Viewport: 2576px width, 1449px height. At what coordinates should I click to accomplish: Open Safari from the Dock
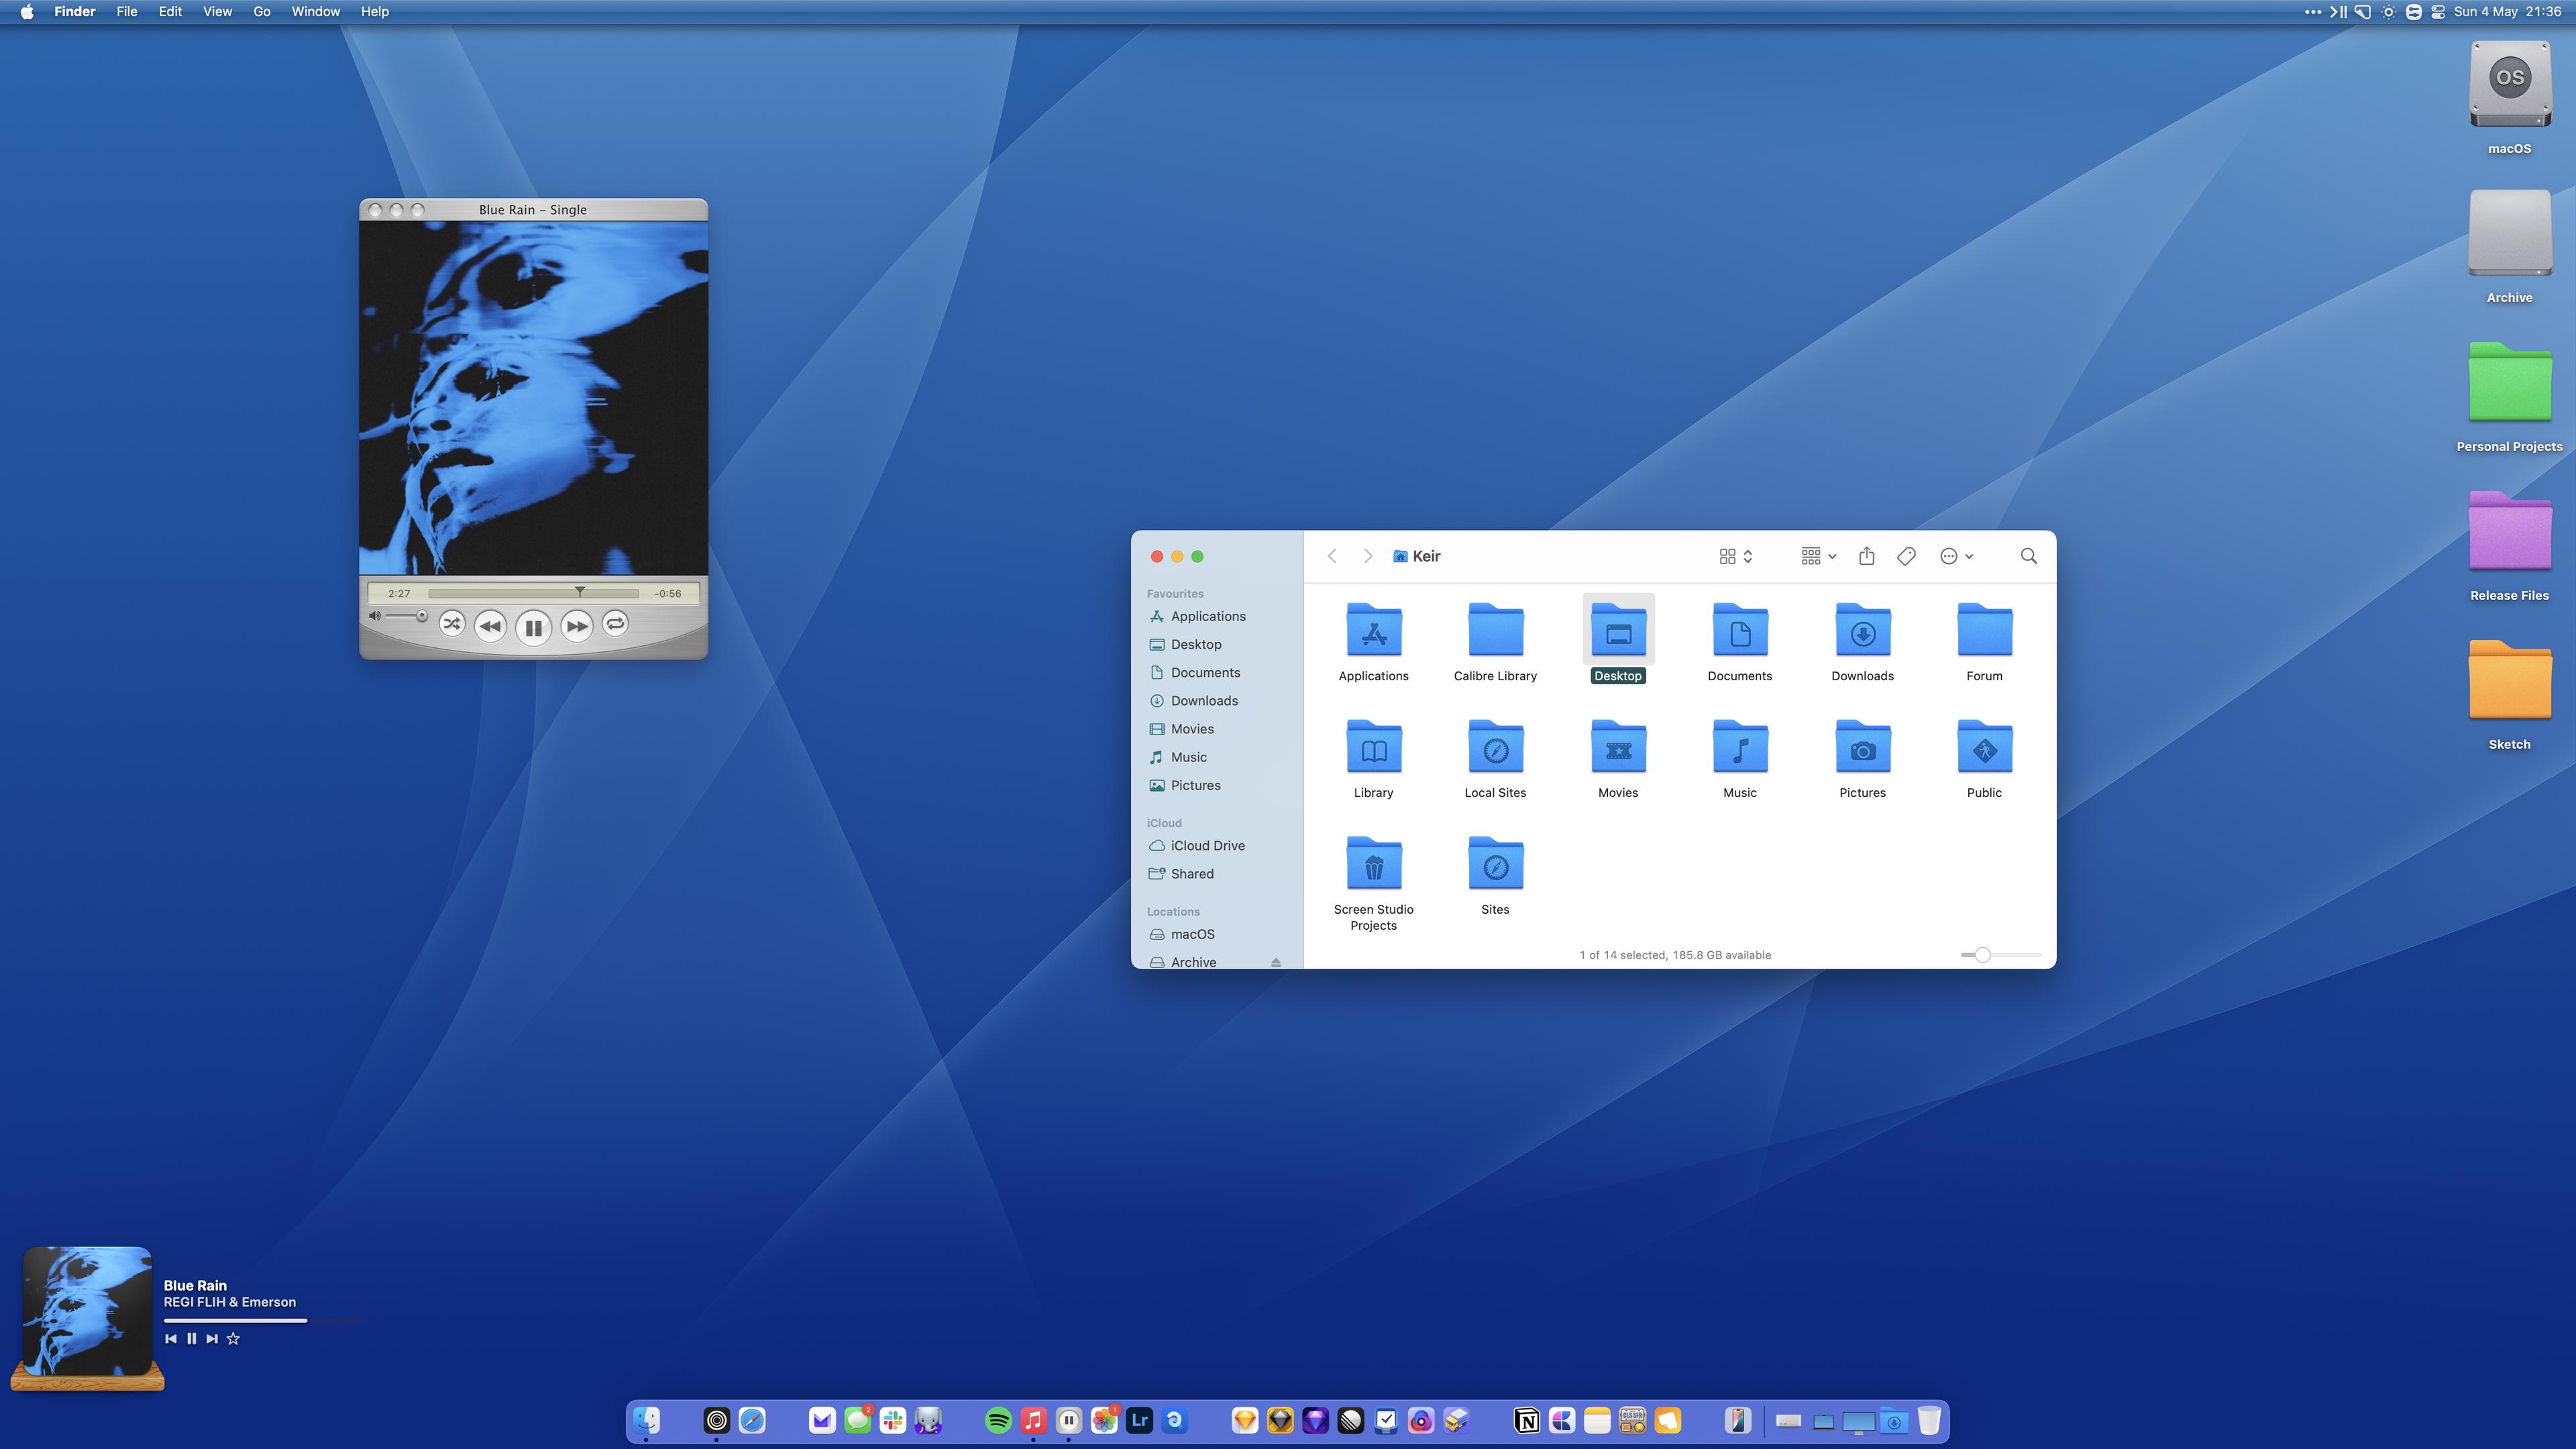(x=752, y=1420)
